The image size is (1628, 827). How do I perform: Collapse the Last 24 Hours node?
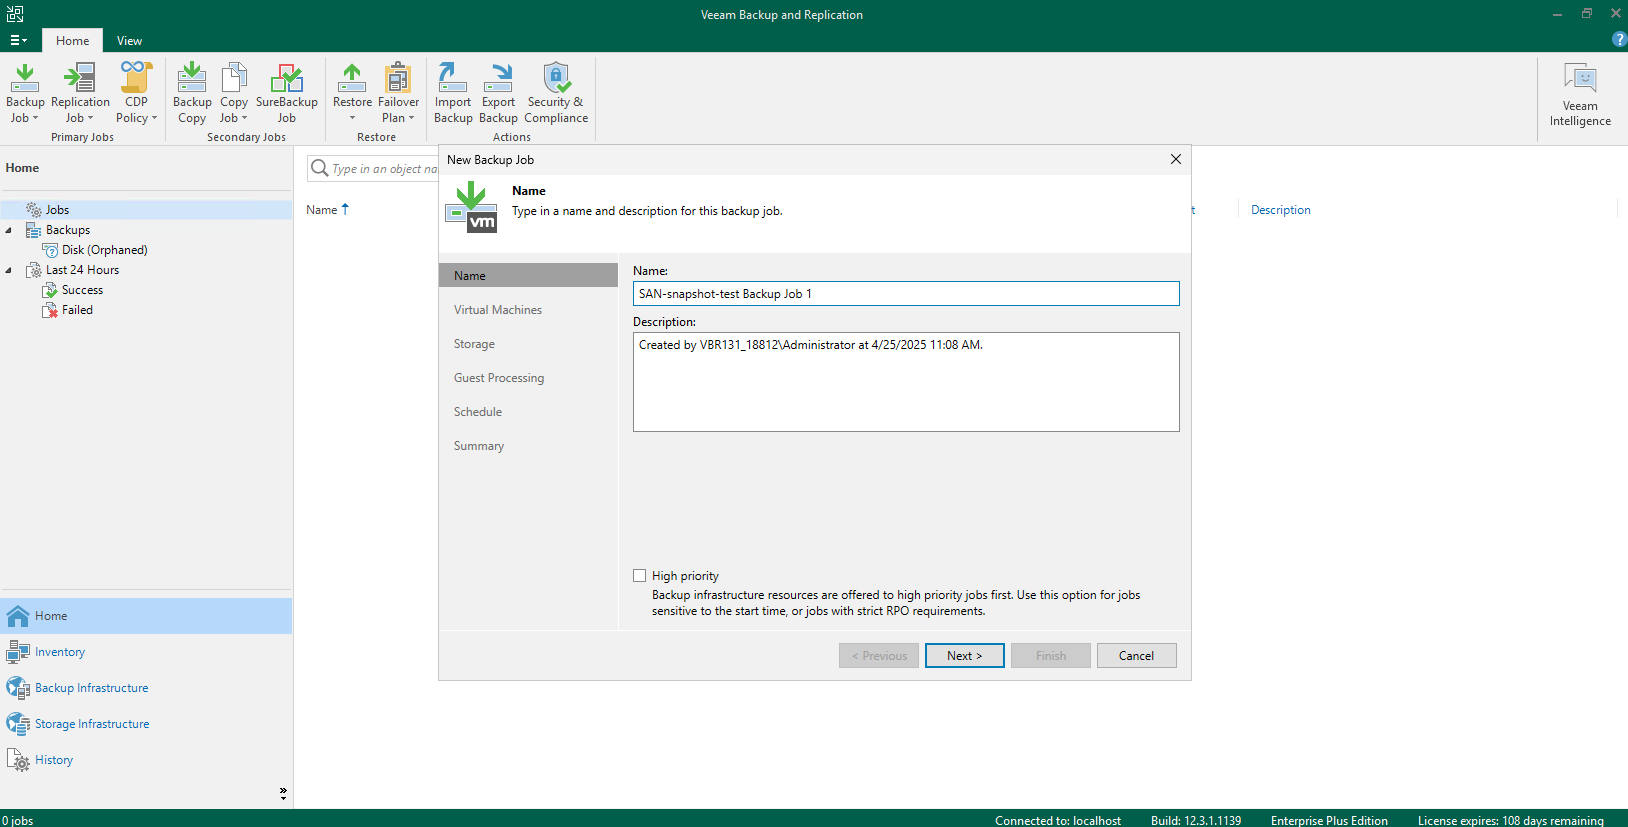(x=9, y=270)
